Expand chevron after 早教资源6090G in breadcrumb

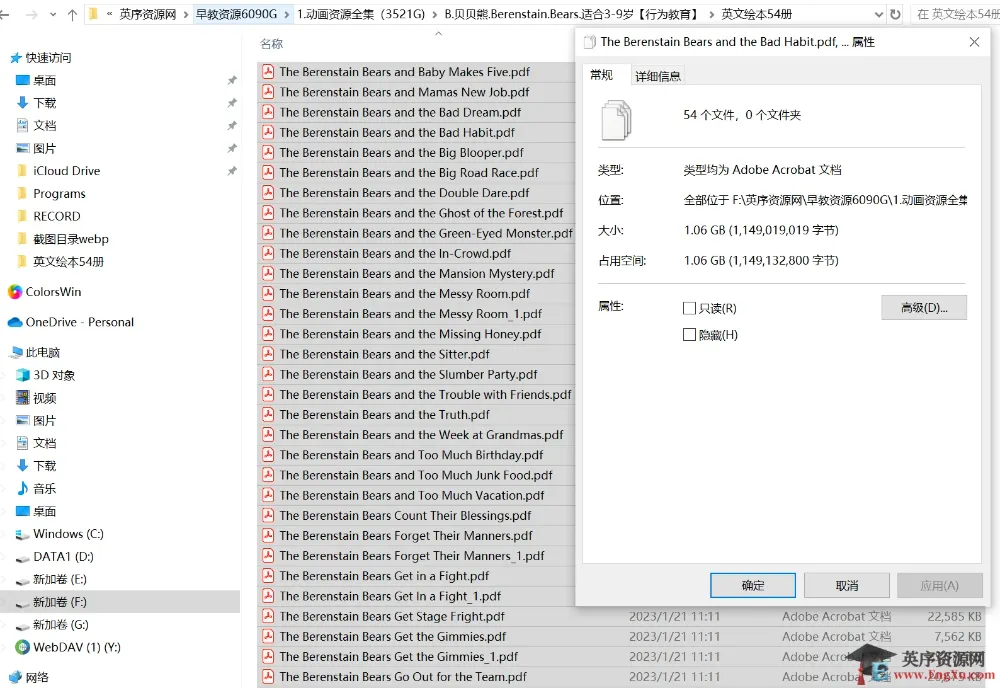pos(287,14)
